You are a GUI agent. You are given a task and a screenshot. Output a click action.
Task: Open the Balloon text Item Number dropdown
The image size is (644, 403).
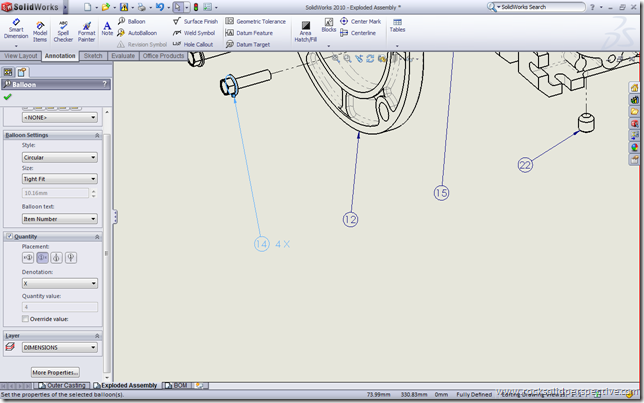(x=60, y=219)
